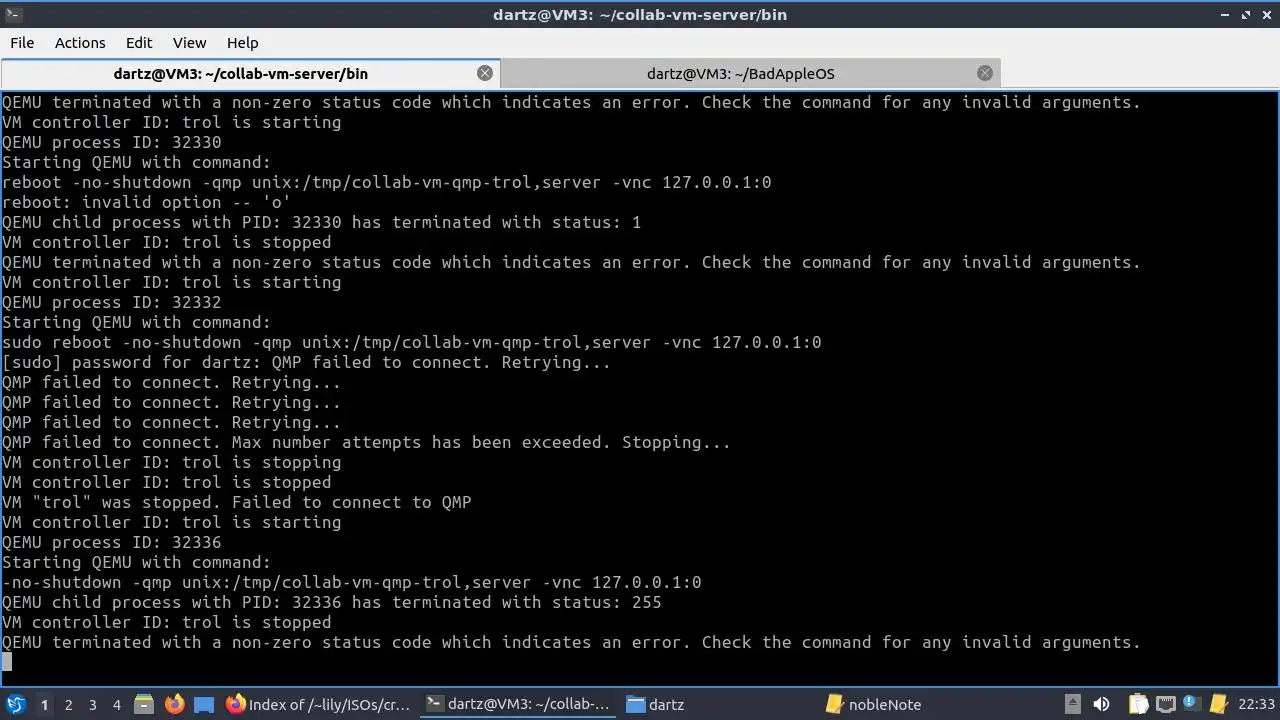This screenshot has height=720, width=1280.
Task: Close the ~/collab-vm-server/bin tab
Action: pos(485,73)
